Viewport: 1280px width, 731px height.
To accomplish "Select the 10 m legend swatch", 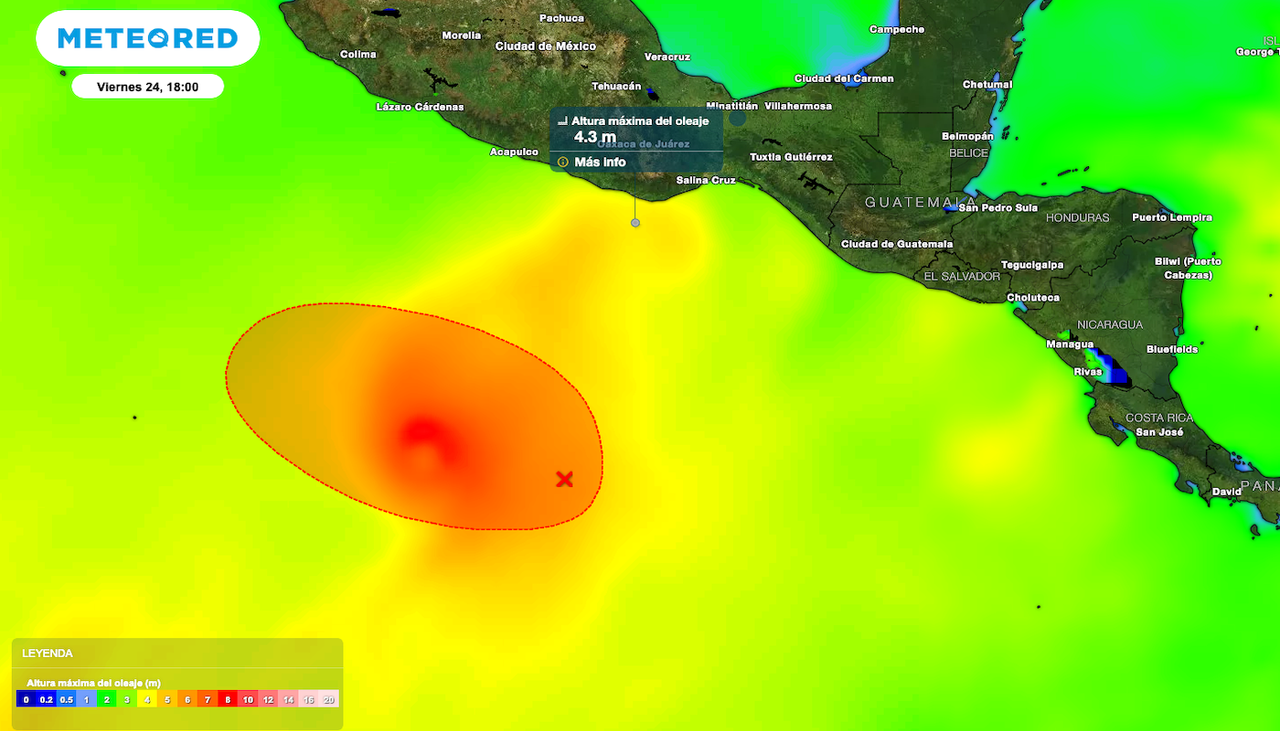I will click(x=248, y=699).
